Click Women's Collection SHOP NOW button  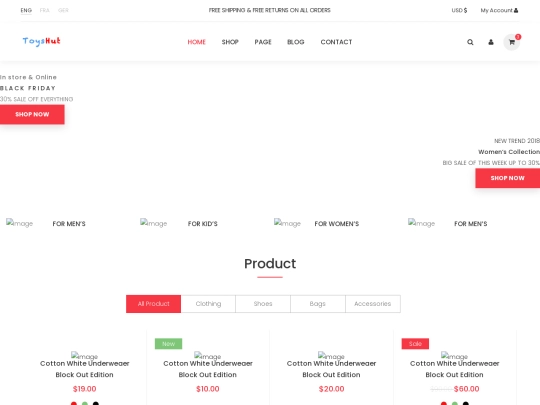click(x=508, y=178)
